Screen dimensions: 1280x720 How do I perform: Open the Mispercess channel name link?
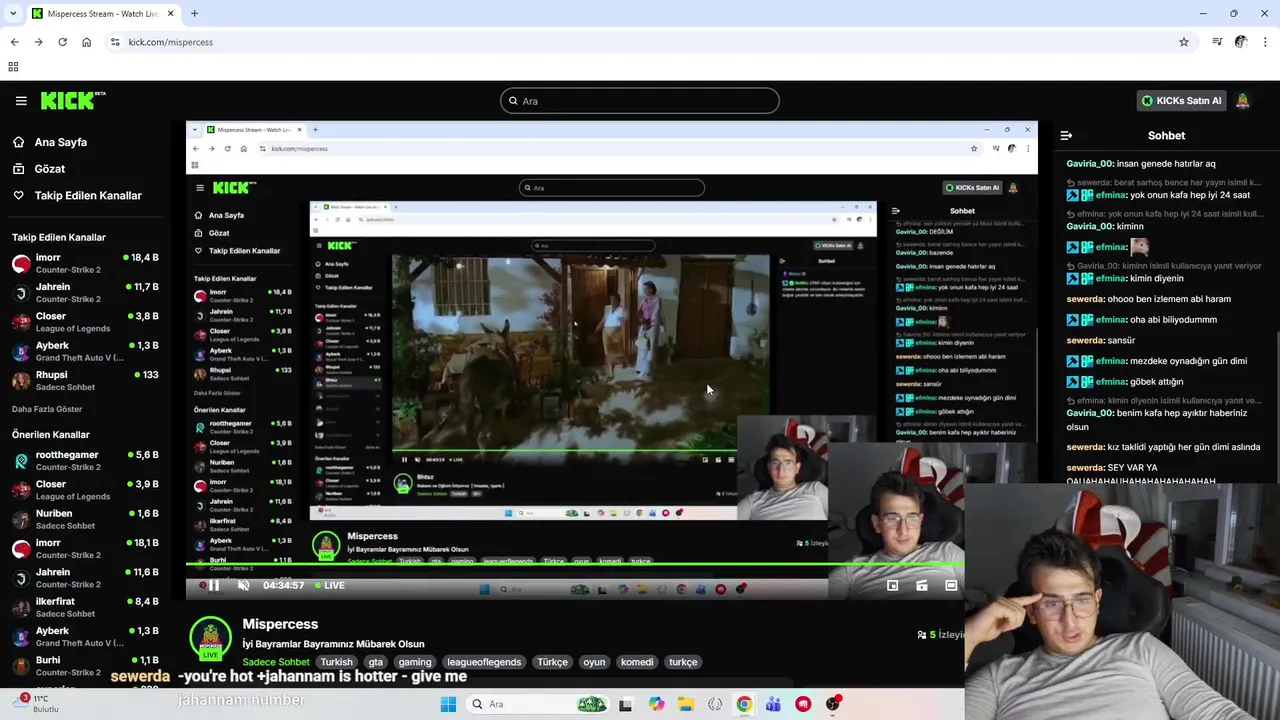(280, 624)
